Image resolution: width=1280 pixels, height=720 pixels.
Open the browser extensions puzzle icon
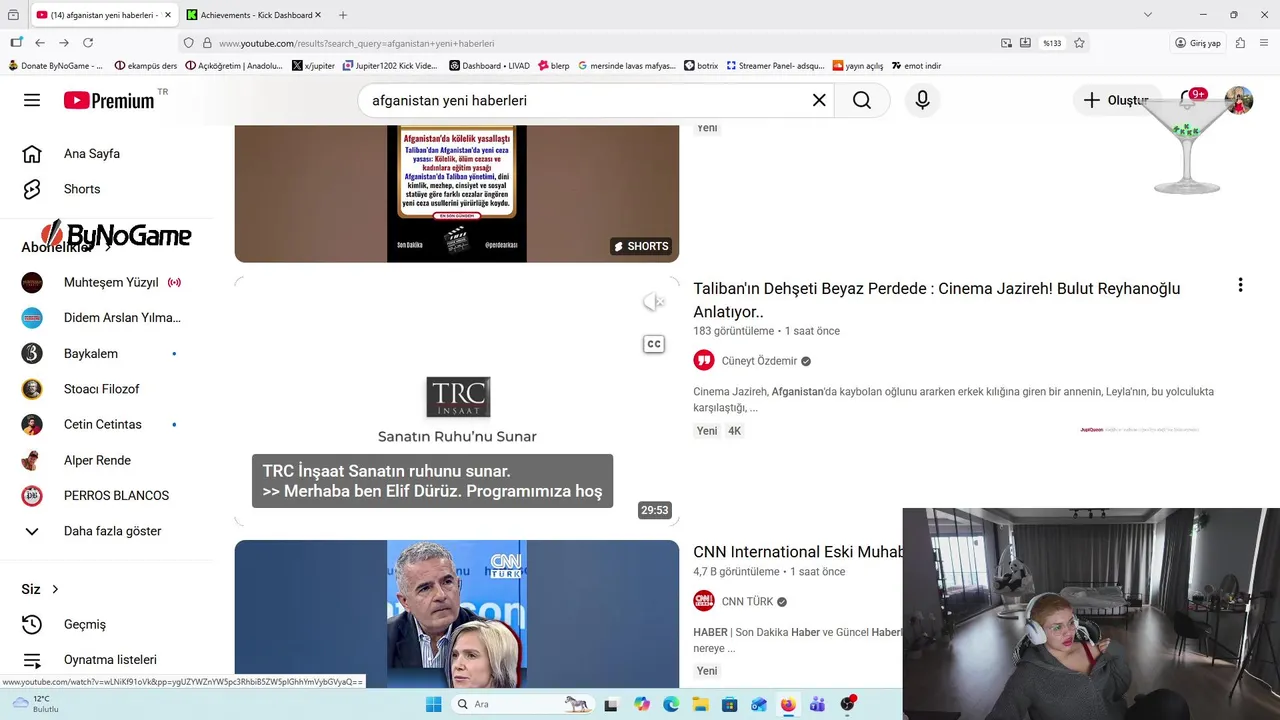(1240, 43)
